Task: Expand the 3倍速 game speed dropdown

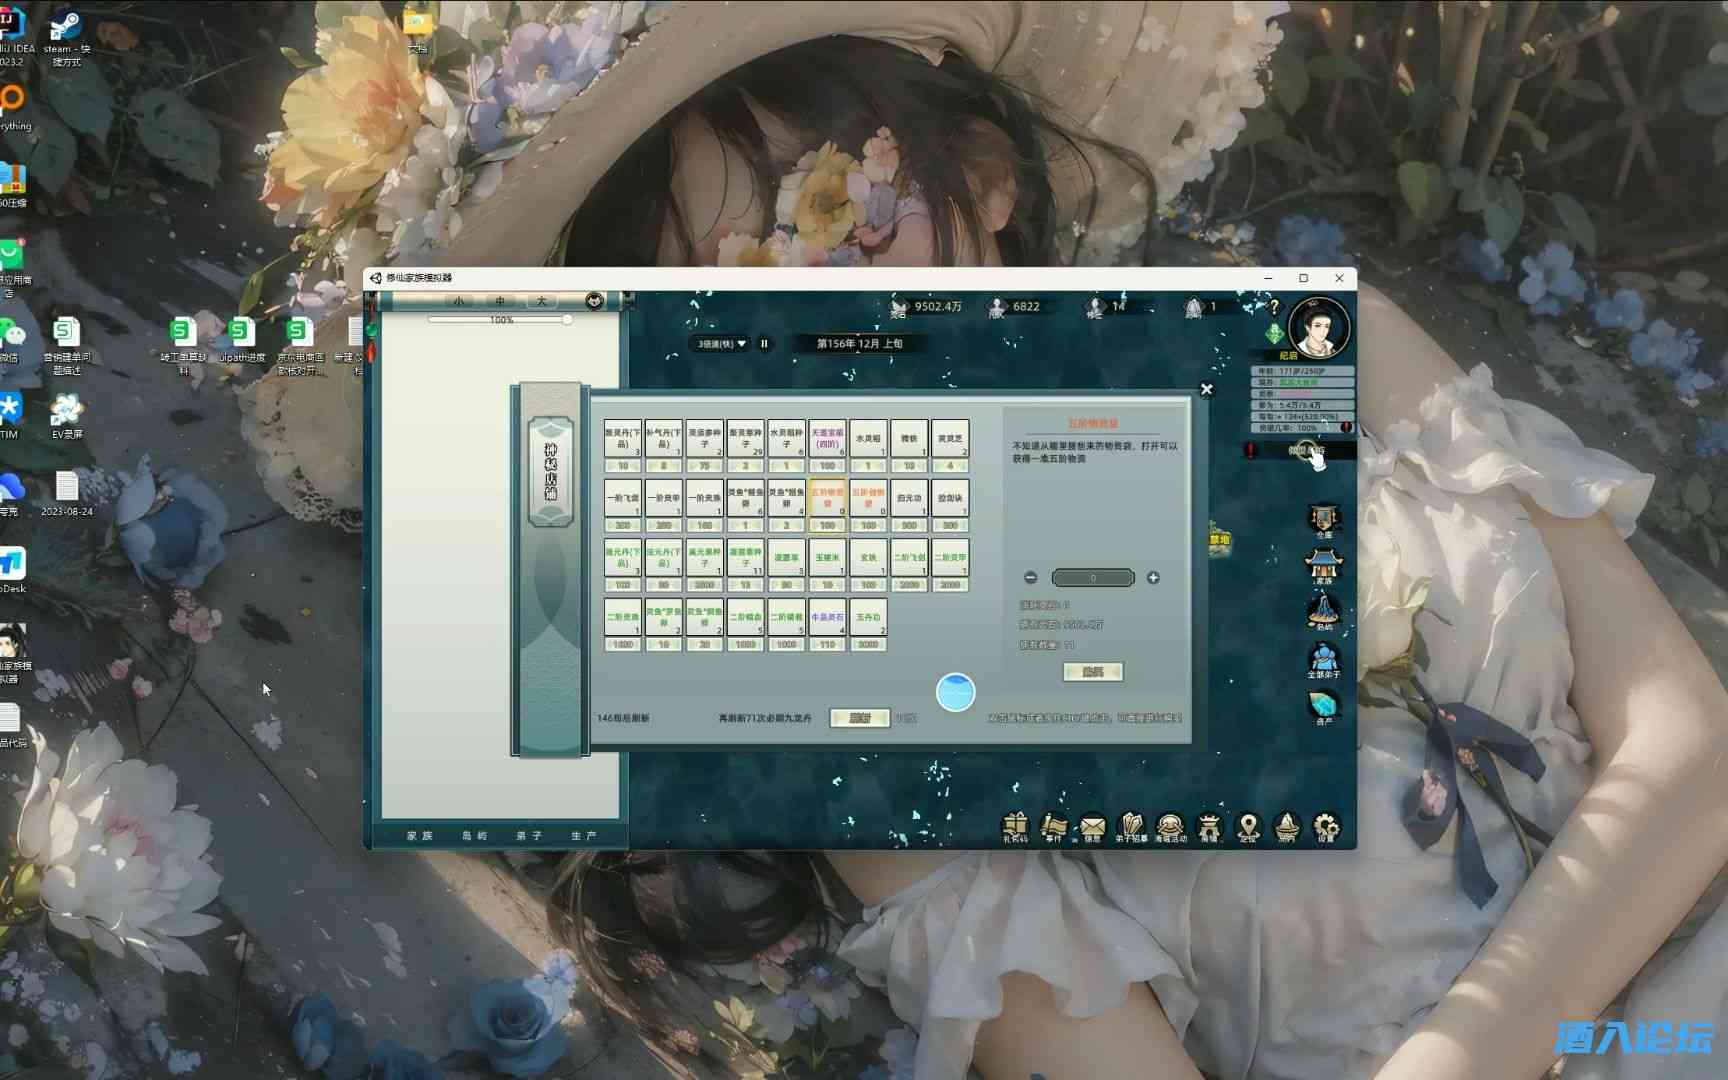Action: click(722, 343)
